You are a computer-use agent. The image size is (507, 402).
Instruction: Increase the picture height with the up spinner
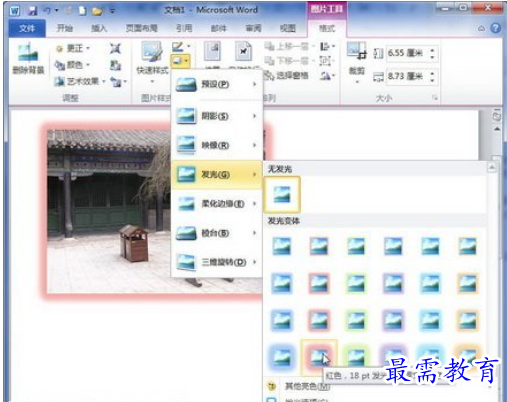(432, 50)
